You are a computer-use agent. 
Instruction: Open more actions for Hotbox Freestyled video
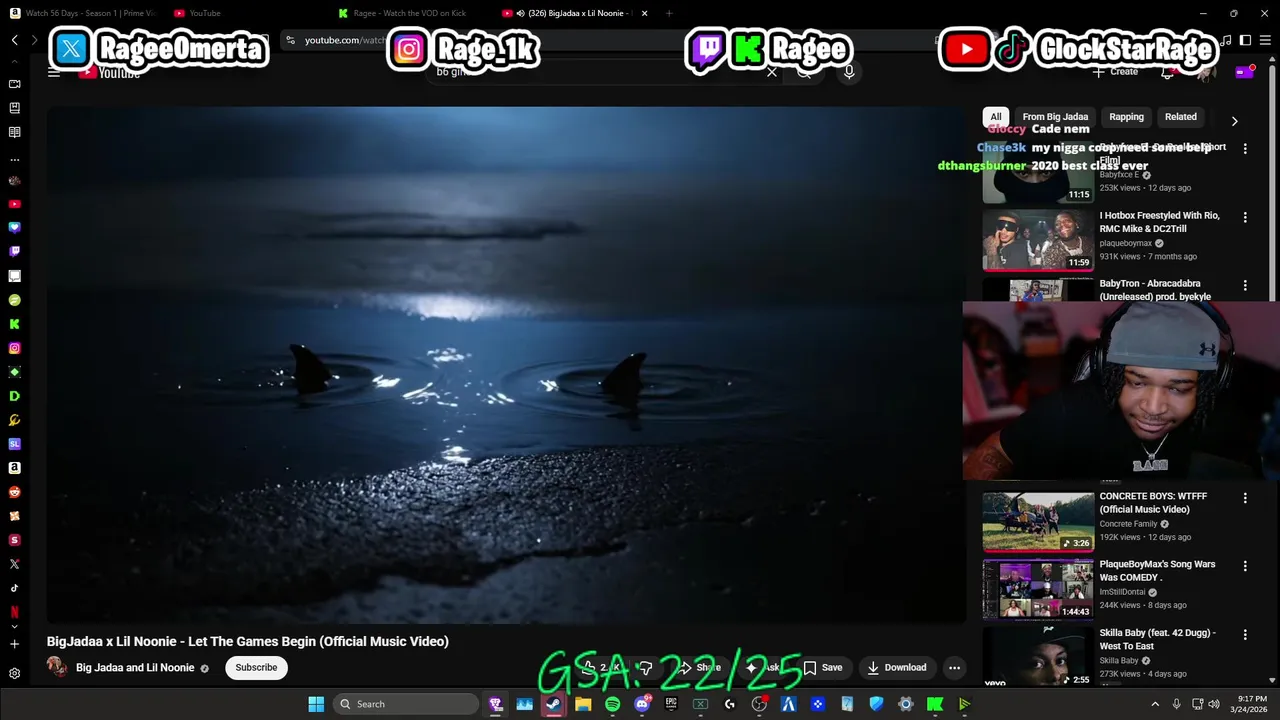coord(1245,217)
